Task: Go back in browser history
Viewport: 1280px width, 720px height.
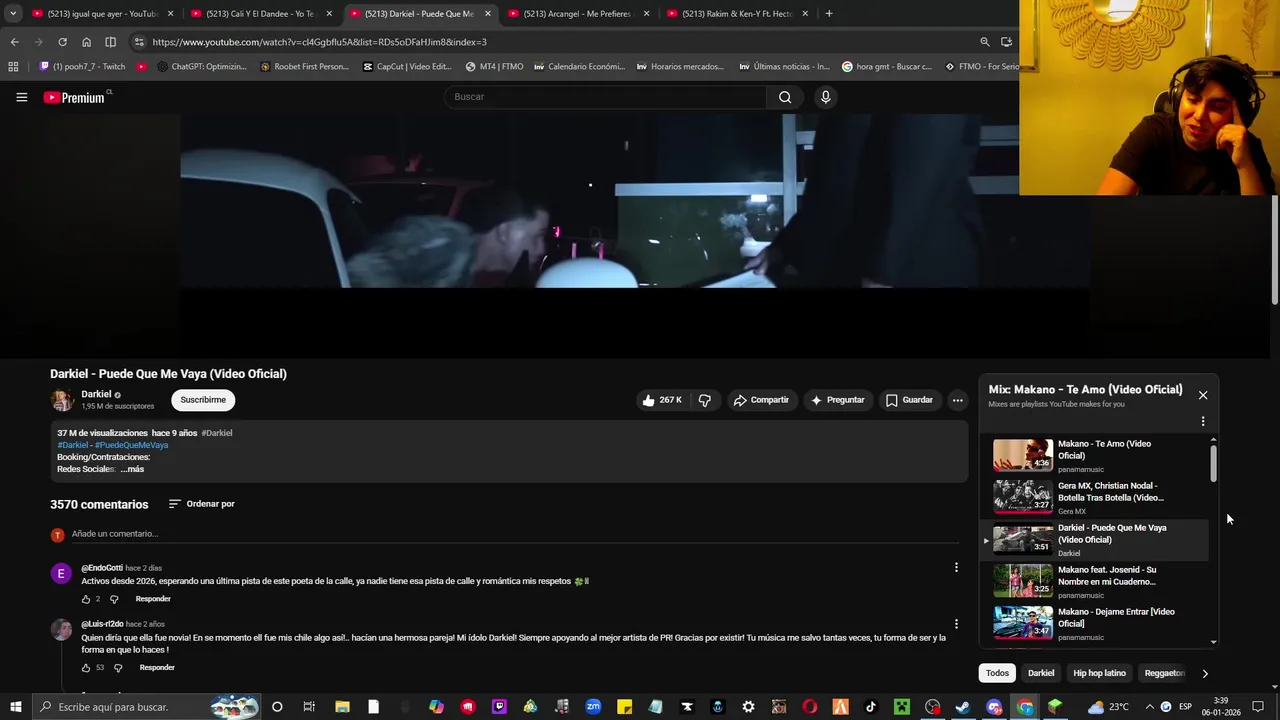Action: (14, 42)
